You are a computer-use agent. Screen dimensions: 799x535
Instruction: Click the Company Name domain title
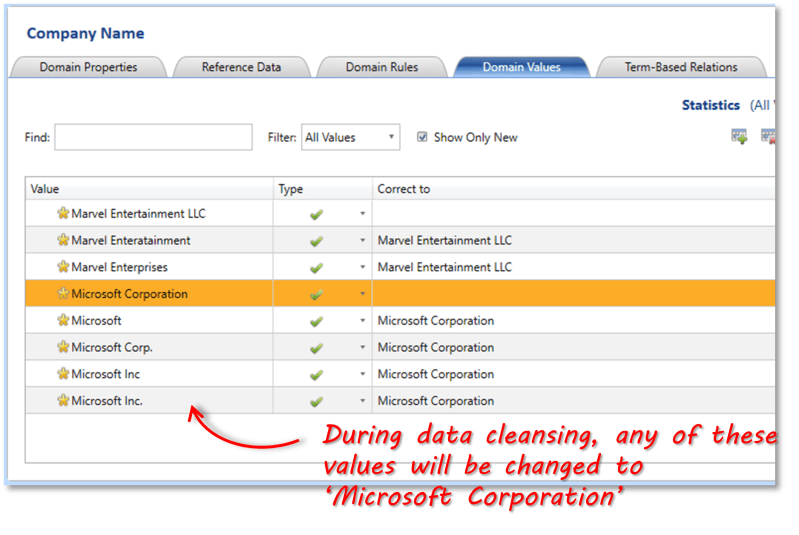[x=85, y=33]
